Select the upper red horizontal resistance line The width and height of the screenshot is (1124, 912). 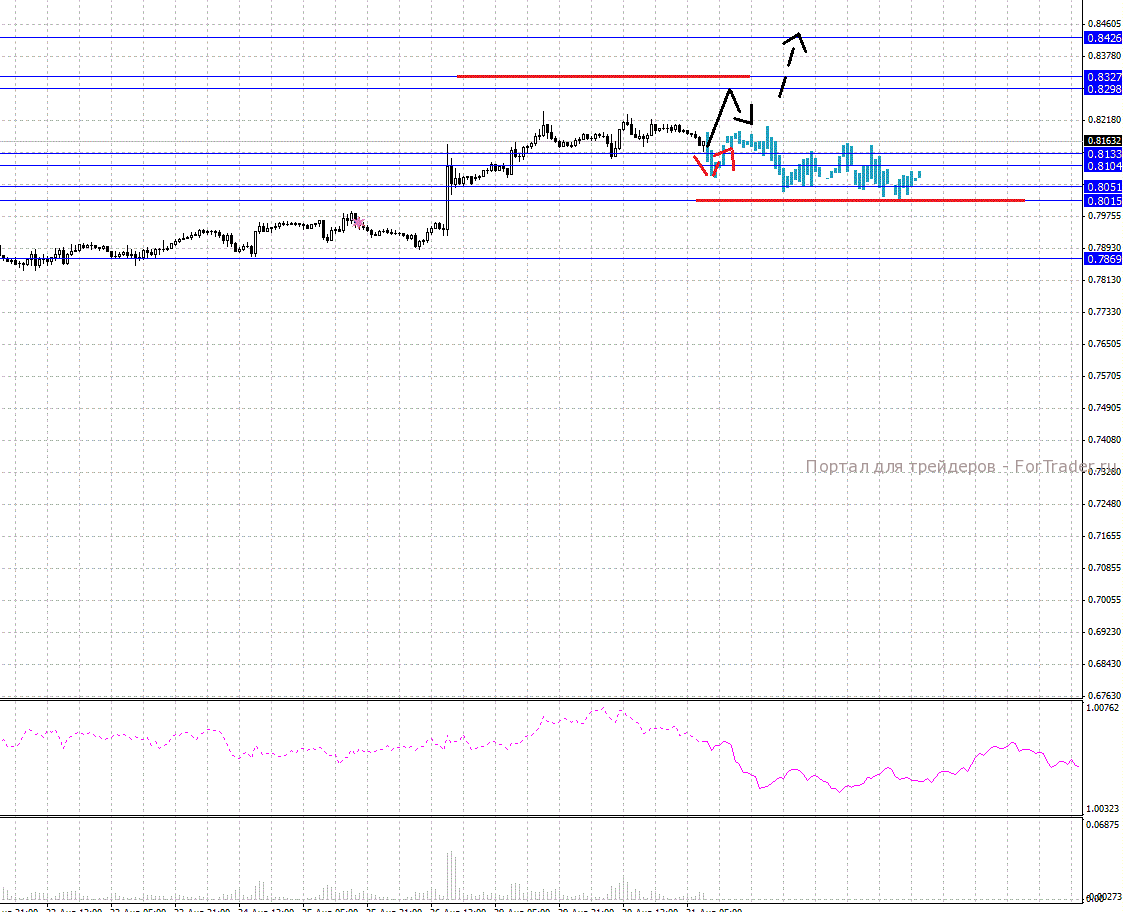click(x=600, y=76)
